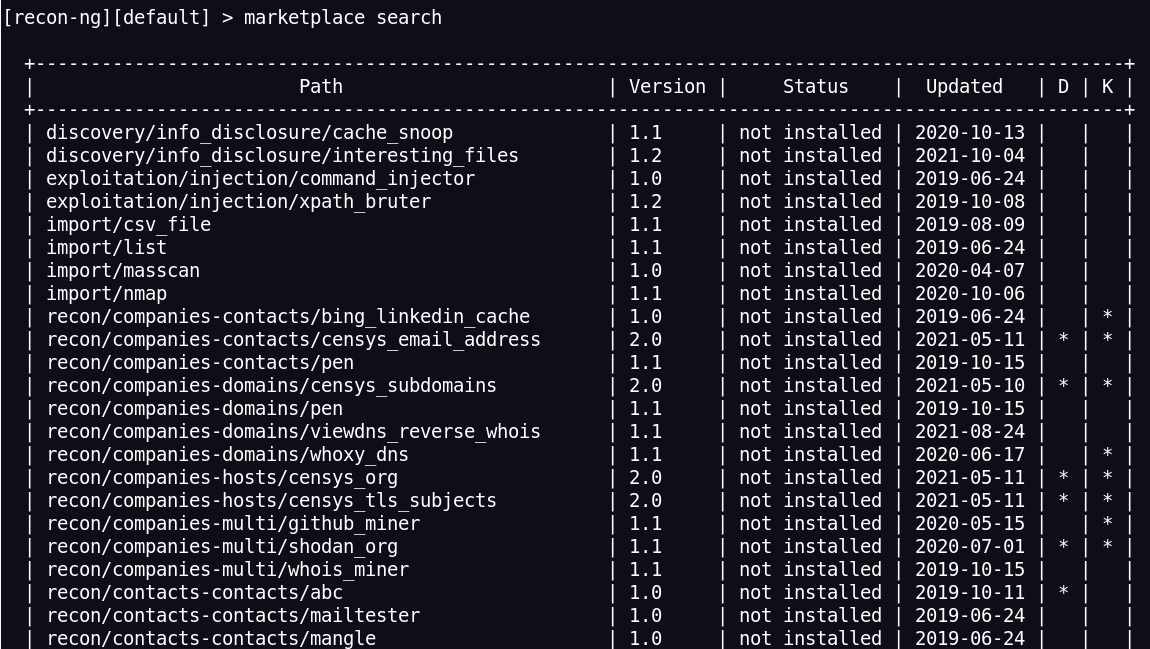
Task: Select recon/companies-multi/whois_miner path
Action: click(x=227, y=570)
